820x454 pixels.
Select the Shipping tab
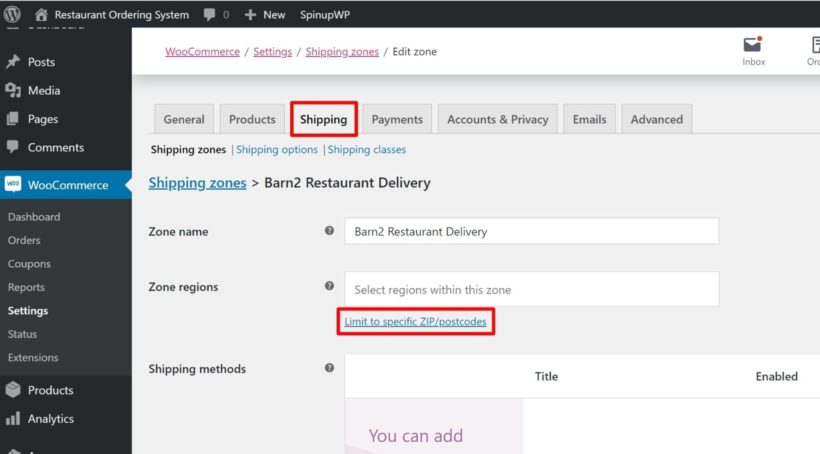[x=324, y=119]
